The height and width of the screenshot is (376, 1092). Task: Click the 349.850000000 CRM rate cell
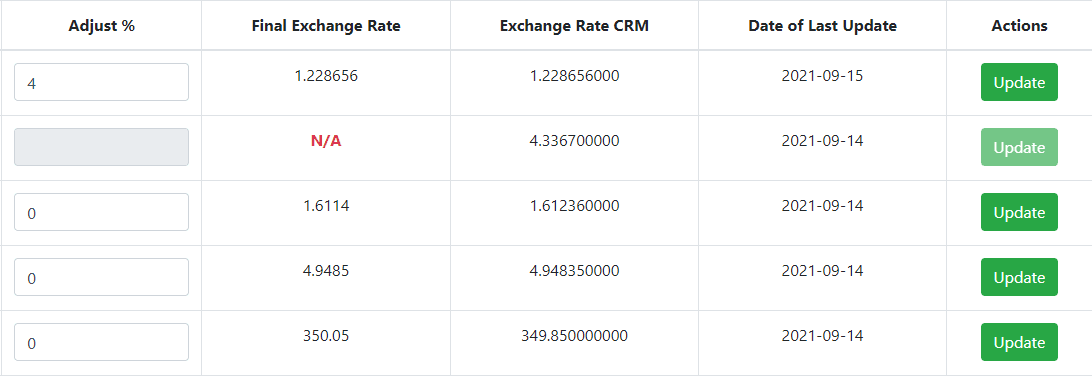(575, 336)
